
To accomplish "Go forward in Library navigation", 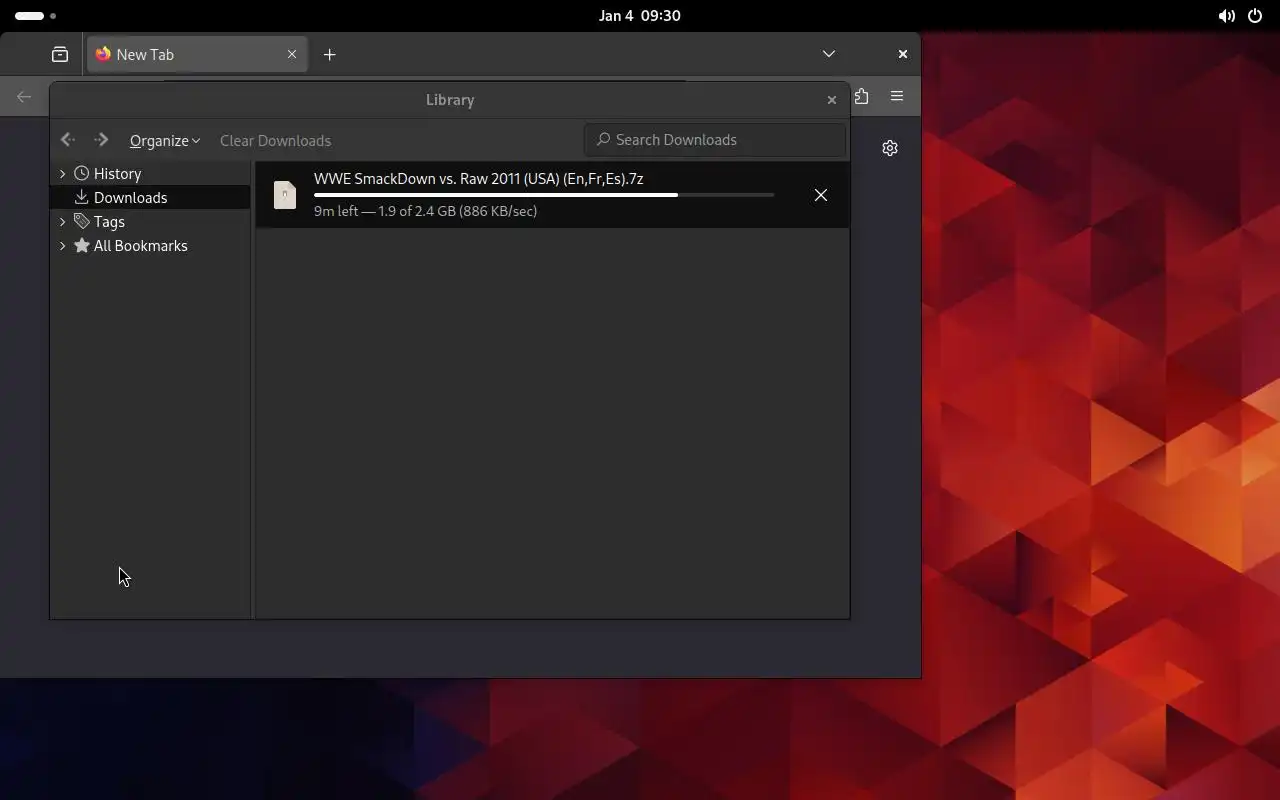I will tap(101, 140).
